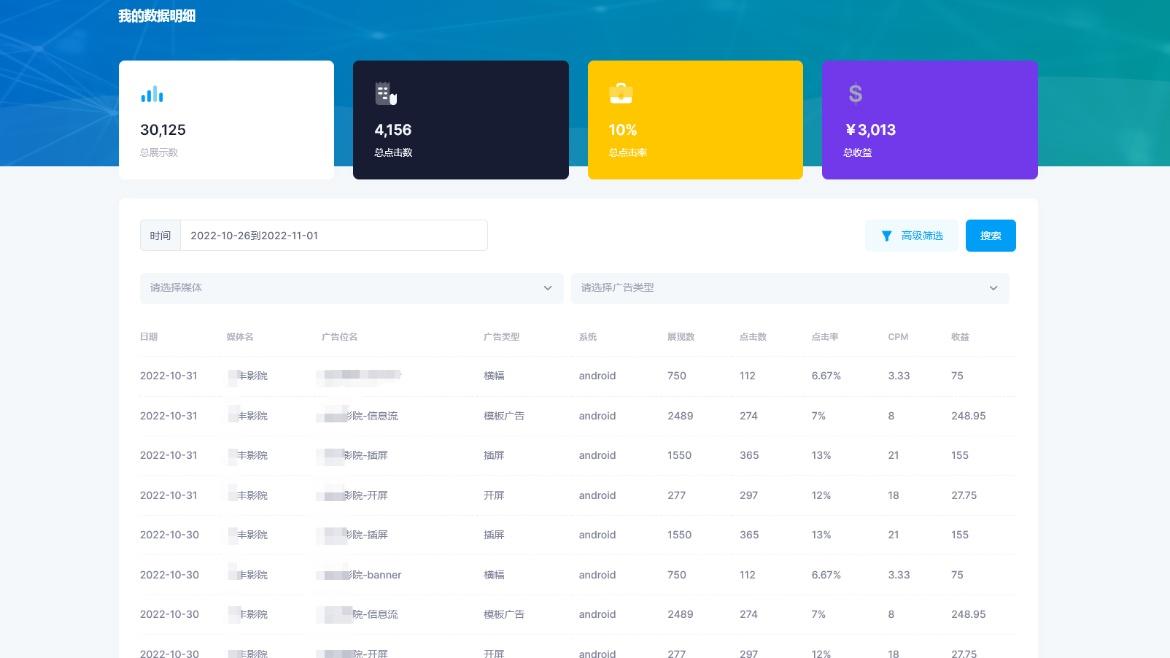Expand the 请选择广告类型 ad type dropdown
This screenshot has width=1170, height=658.
coord(790,288)
